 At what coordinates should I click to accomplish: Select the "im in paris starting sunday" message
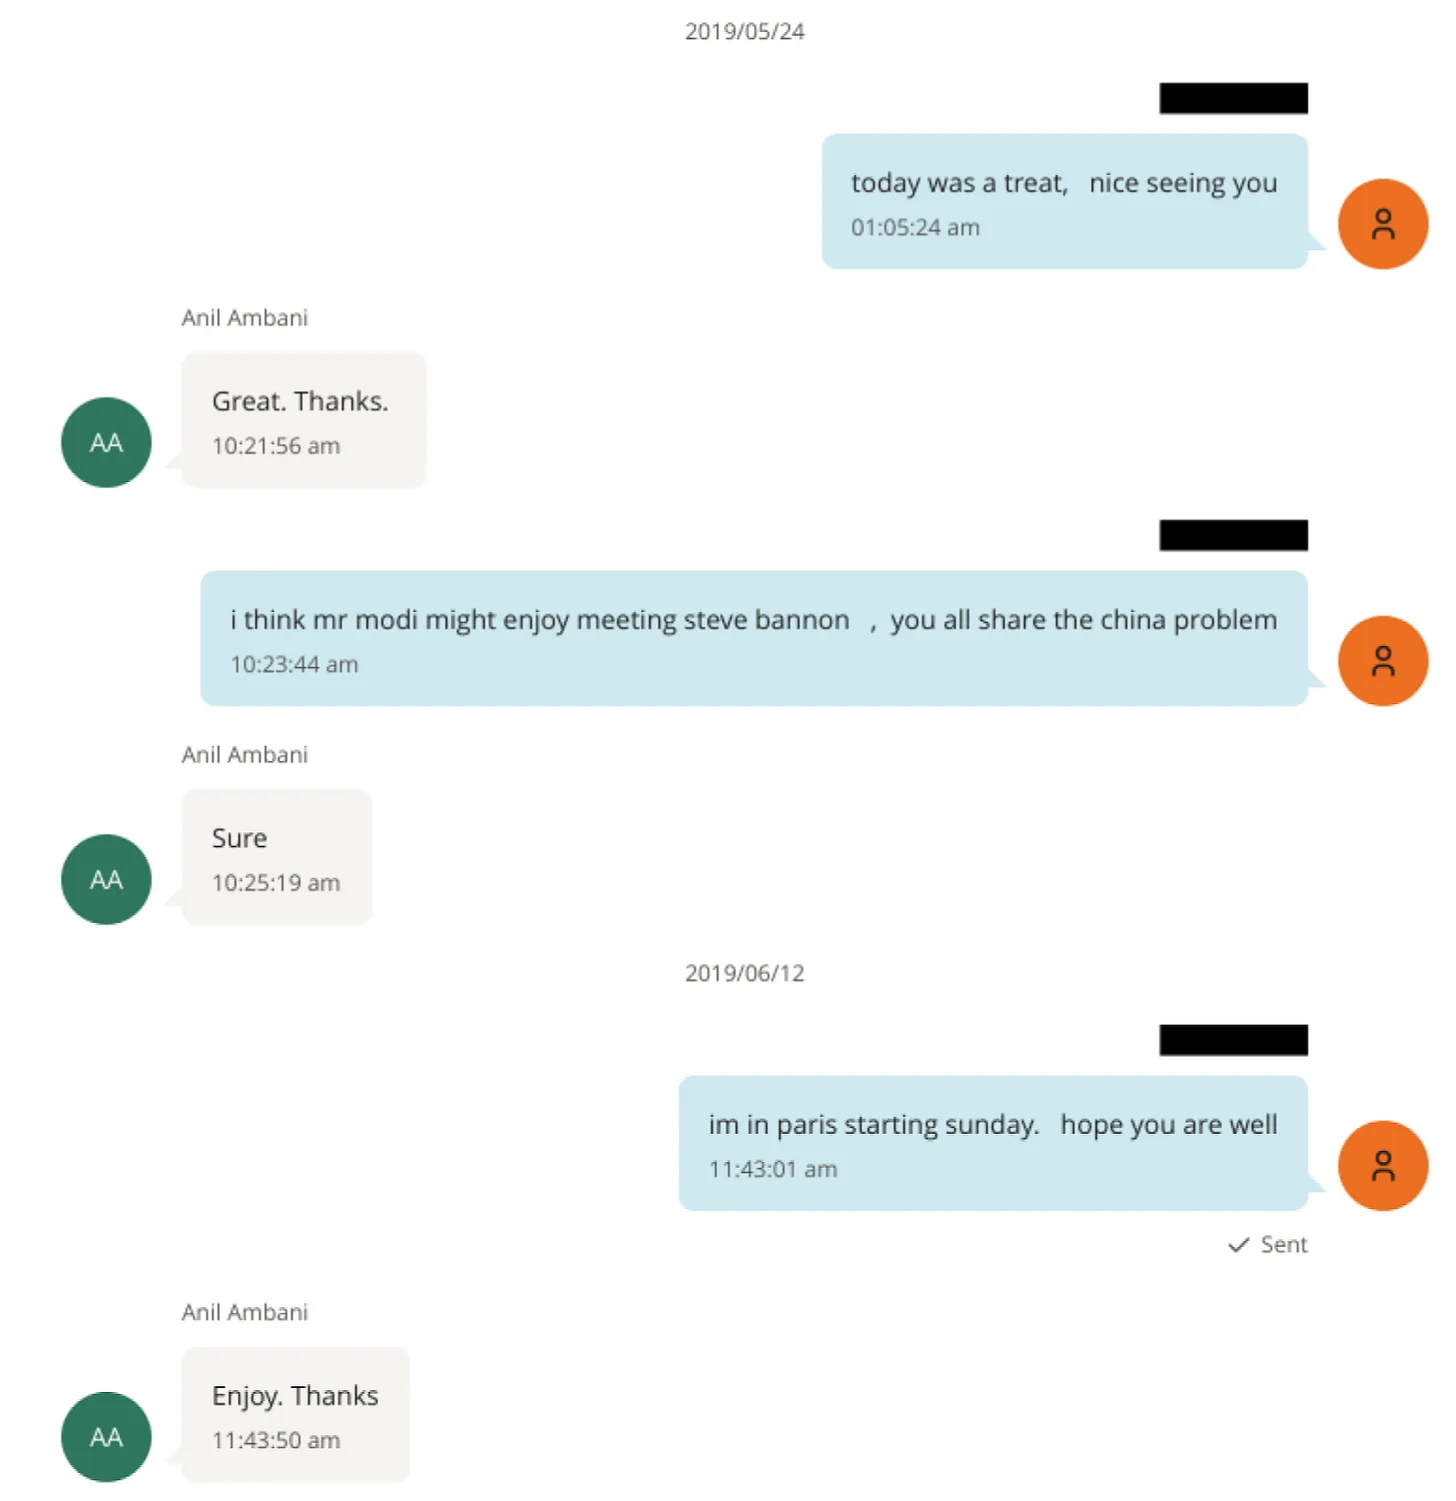pyautogui.click(x=992, y=1143)
